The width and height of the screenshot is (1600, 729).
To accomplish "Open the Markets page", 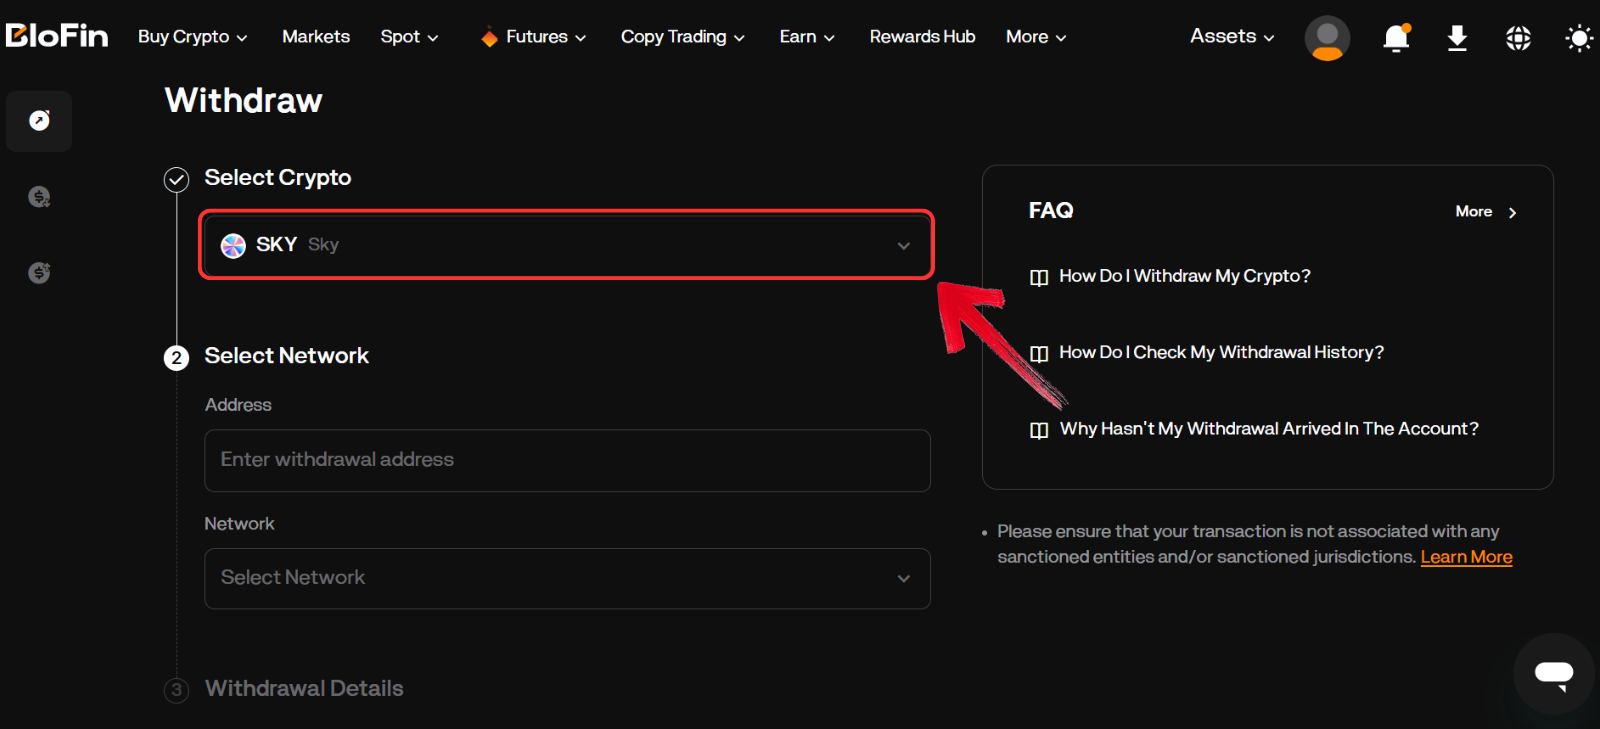I will 316,37.
